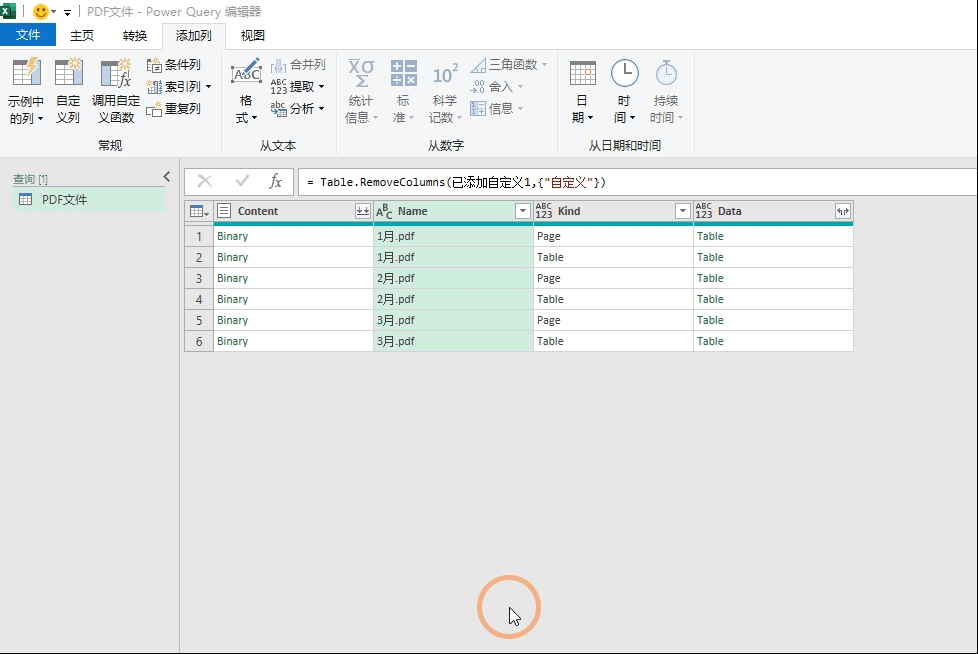Click Page cell in Kind row 3
This screenshot has height=654, width=978.
pyautogui.click(x=613, y=278)
